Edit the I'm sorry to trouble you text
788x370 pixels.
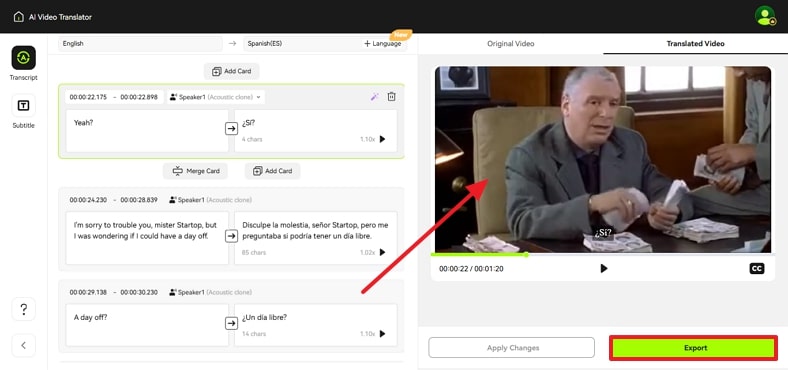(x=147, y=238)
